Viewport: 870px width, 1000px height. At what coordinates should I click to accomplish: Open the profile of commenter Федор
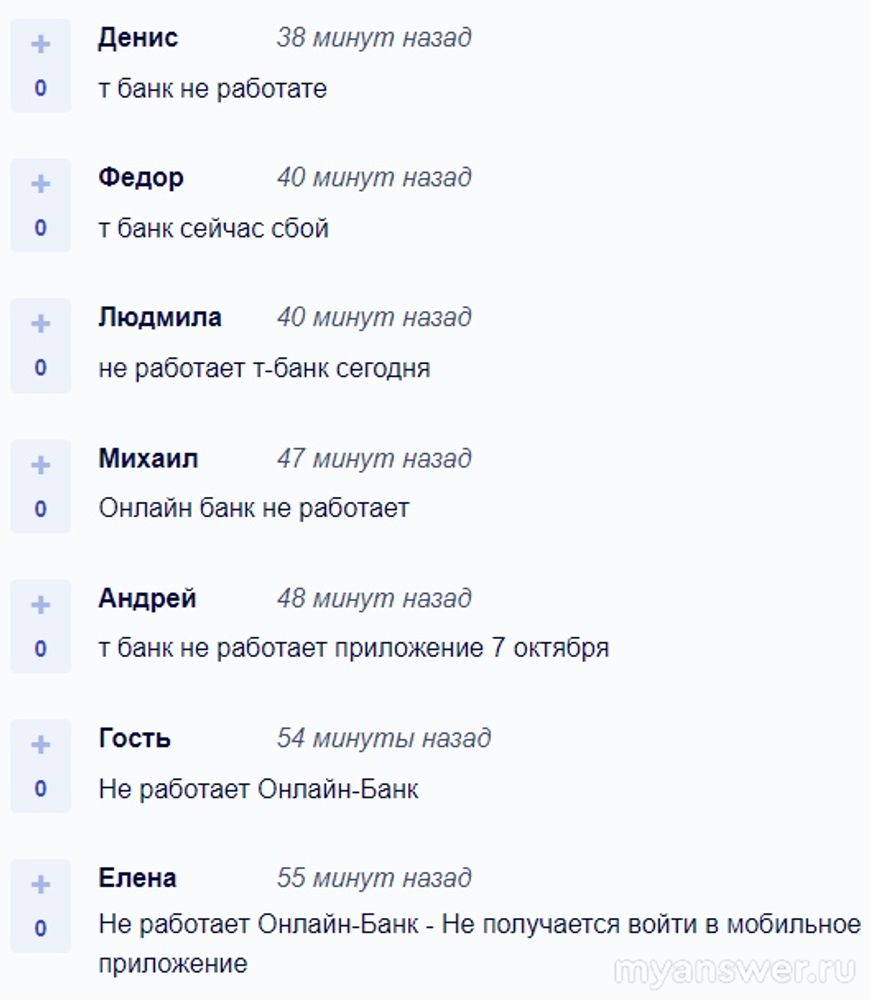click(141, 178)
